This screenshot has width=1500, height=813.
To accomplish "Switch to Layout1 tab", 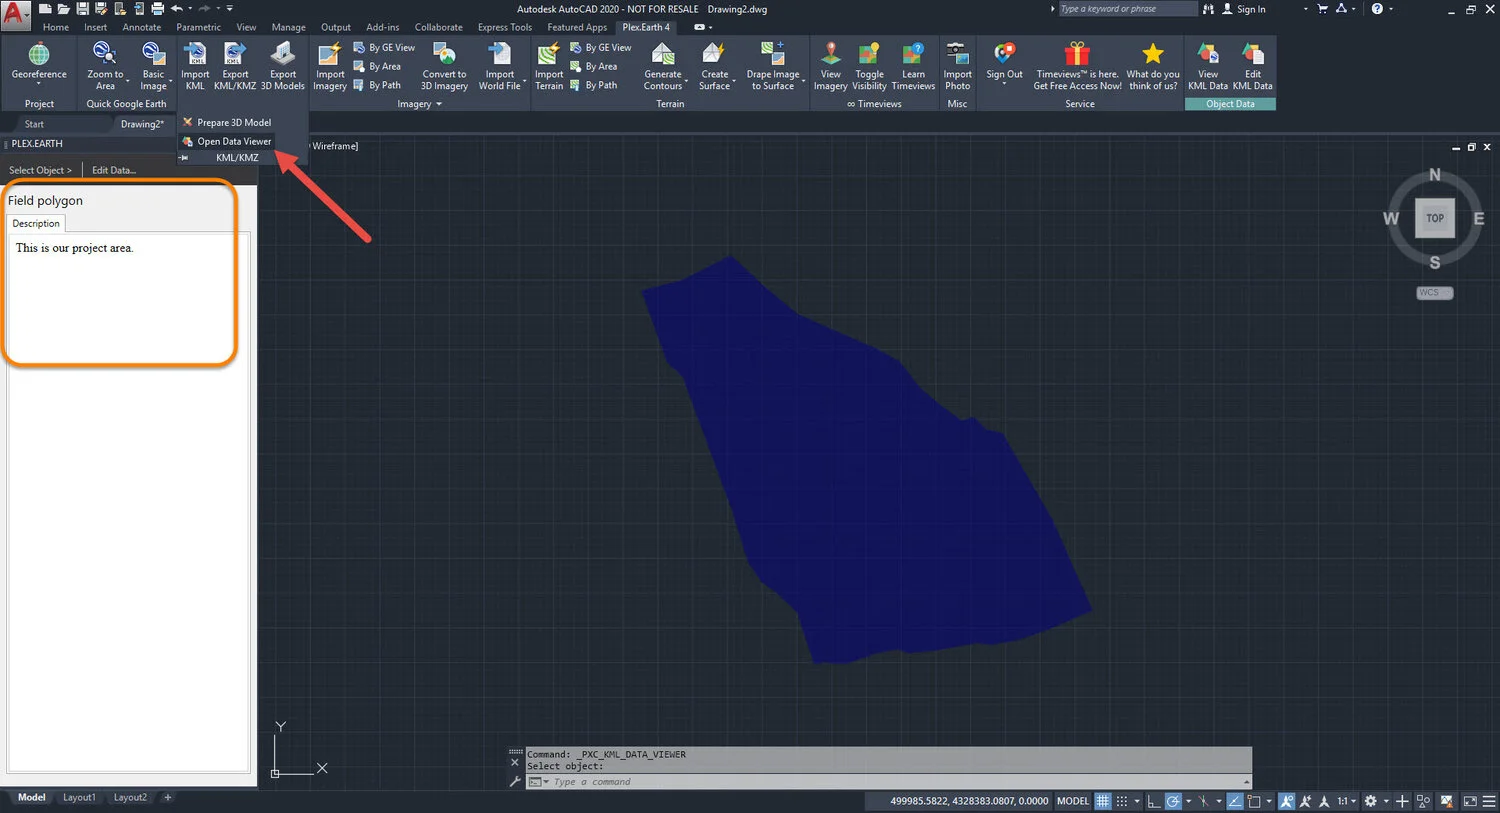I will pos(79,797).
